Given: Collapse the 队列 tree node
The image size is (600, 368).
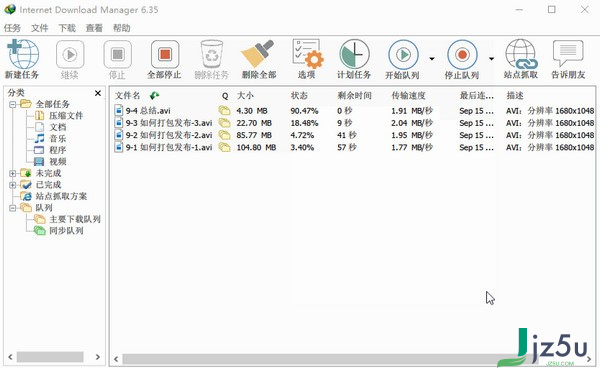Looking at the screenshot, I should click(x=13, y=208).
